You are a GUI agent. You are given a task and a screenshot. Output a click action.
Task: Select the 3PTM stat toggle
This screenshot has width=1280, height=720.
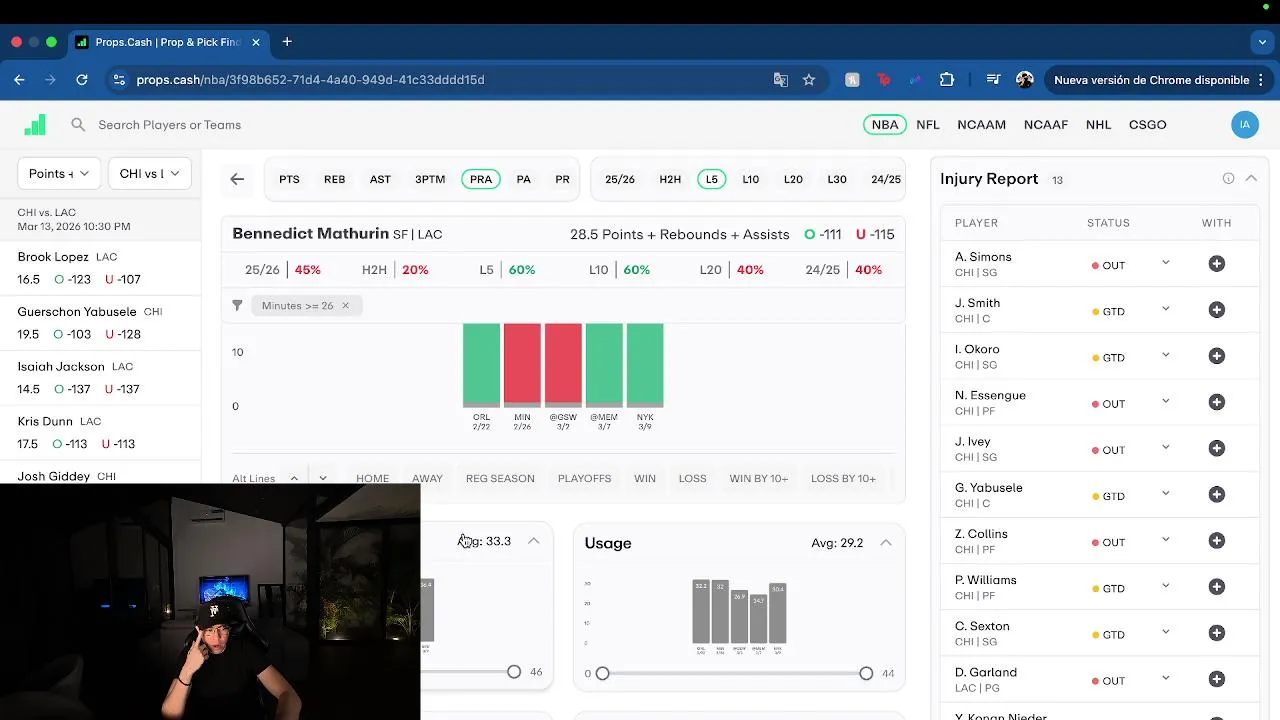pyautogui.click(x=430, y=179)
